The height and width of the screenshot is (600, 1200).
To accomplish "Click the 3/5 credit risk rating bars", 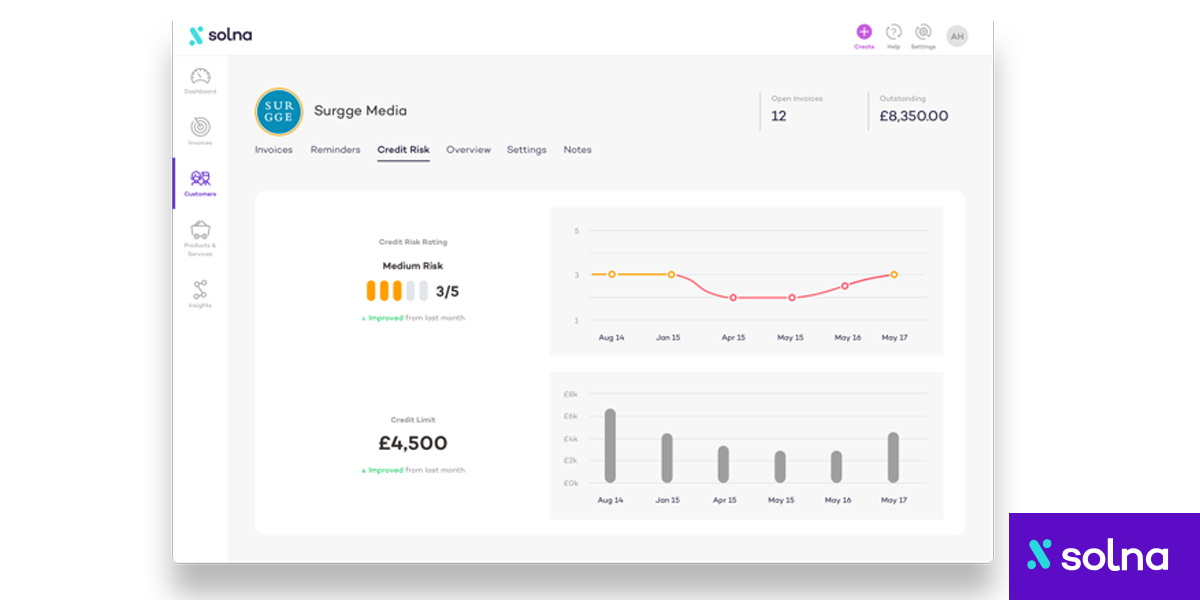I will [x=397, y=291].
